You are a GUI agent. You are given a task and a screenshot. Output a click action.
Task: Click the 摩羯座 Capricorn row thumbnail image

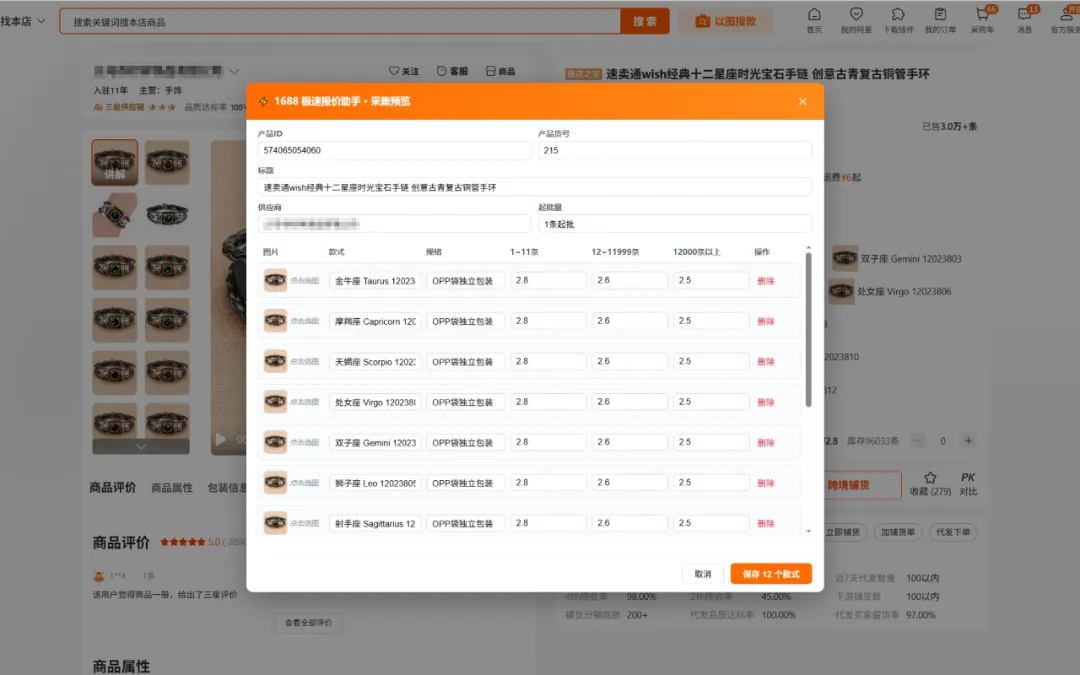tap(276, 321)
